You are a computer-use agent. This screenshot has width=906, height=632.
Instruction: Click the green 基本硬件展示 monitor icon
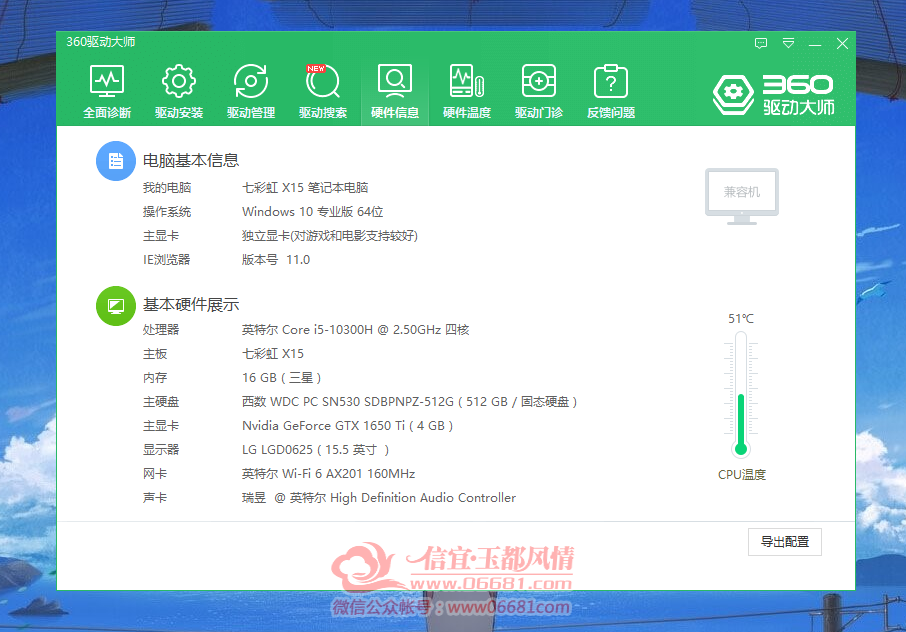(116, 306)
